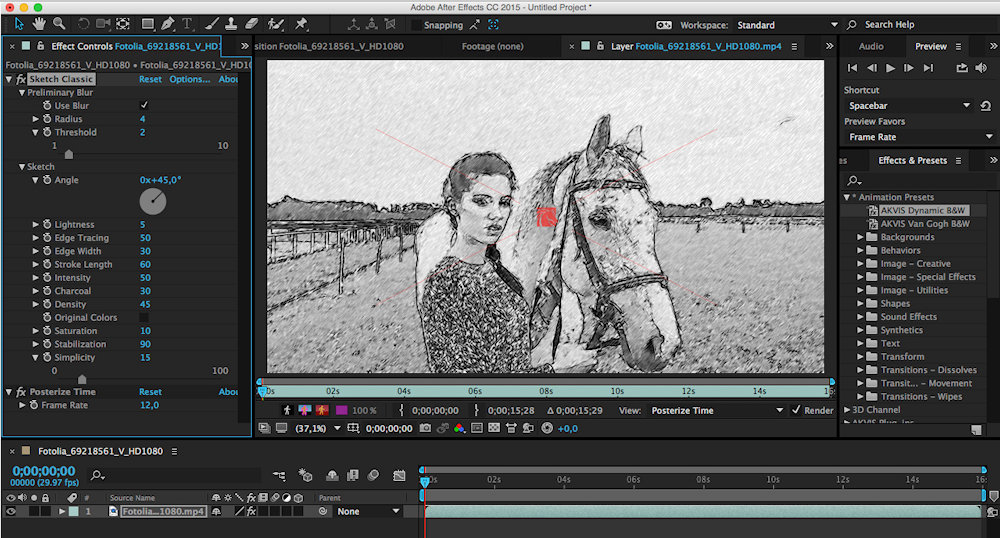Screen dimensions: 1000x538
Task: Select the Puppet Pin tool
Action: click(302, 23)
